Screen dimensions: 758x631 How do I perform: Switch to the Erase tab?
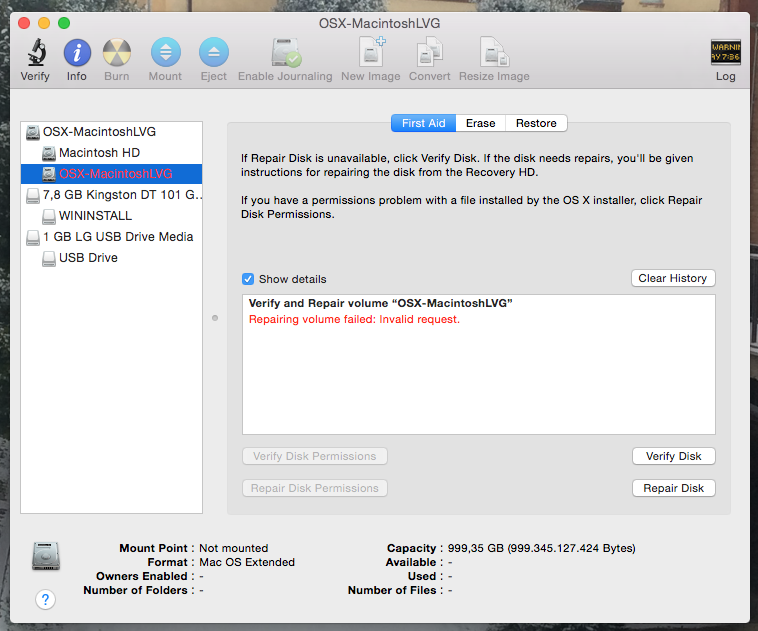pyautogui.click(x=481, y=123)
